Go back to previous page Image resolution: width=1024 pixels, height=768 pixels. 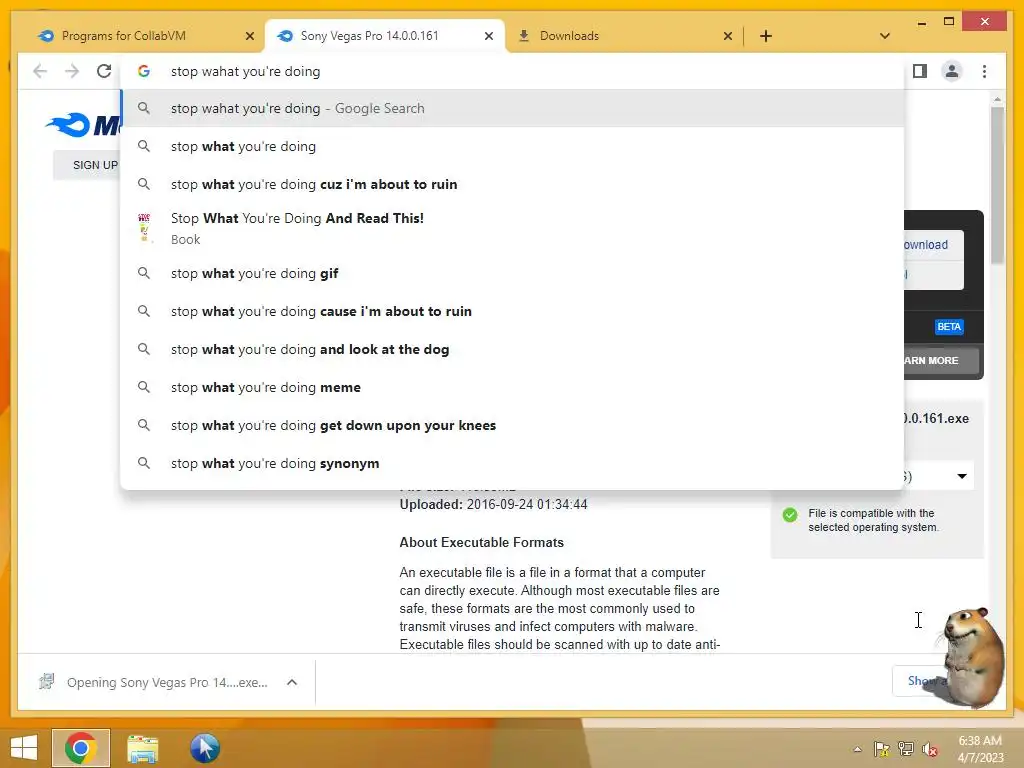pyautogui.click(x=40, y=71)
